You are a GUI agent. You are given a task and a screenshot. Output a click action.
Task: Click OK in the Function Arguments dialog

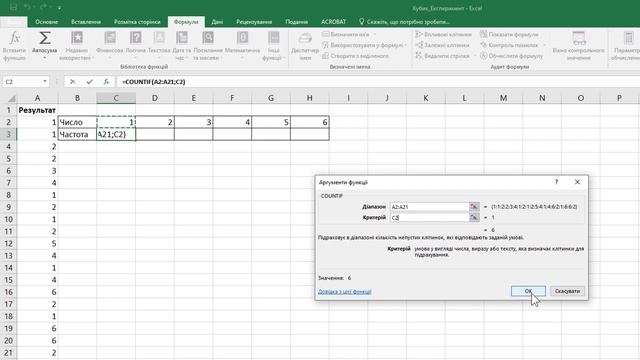(x=528, y=291)
